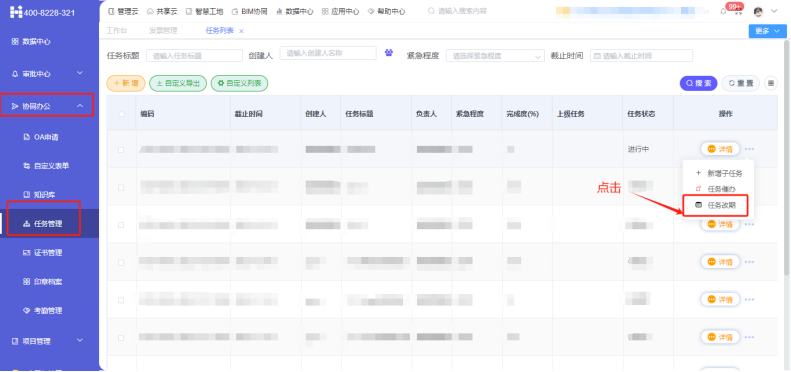The height and width of the screenshot is (372, 791).
Task: Open the blue 更多 dropdown
Action: point(767,31)
